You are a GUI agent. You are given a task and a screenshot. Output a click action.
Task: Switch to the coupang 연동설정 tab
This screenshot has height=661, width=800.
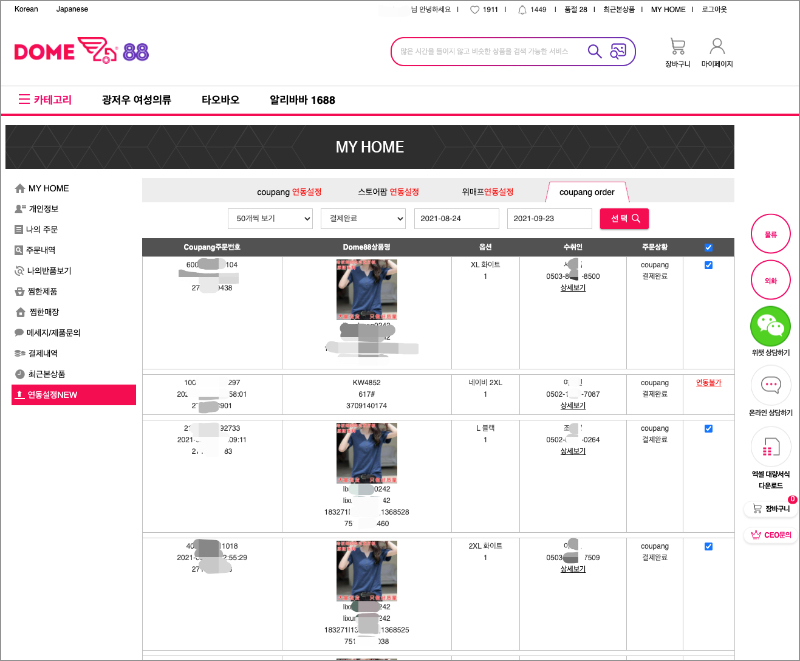tap(289, 191)
